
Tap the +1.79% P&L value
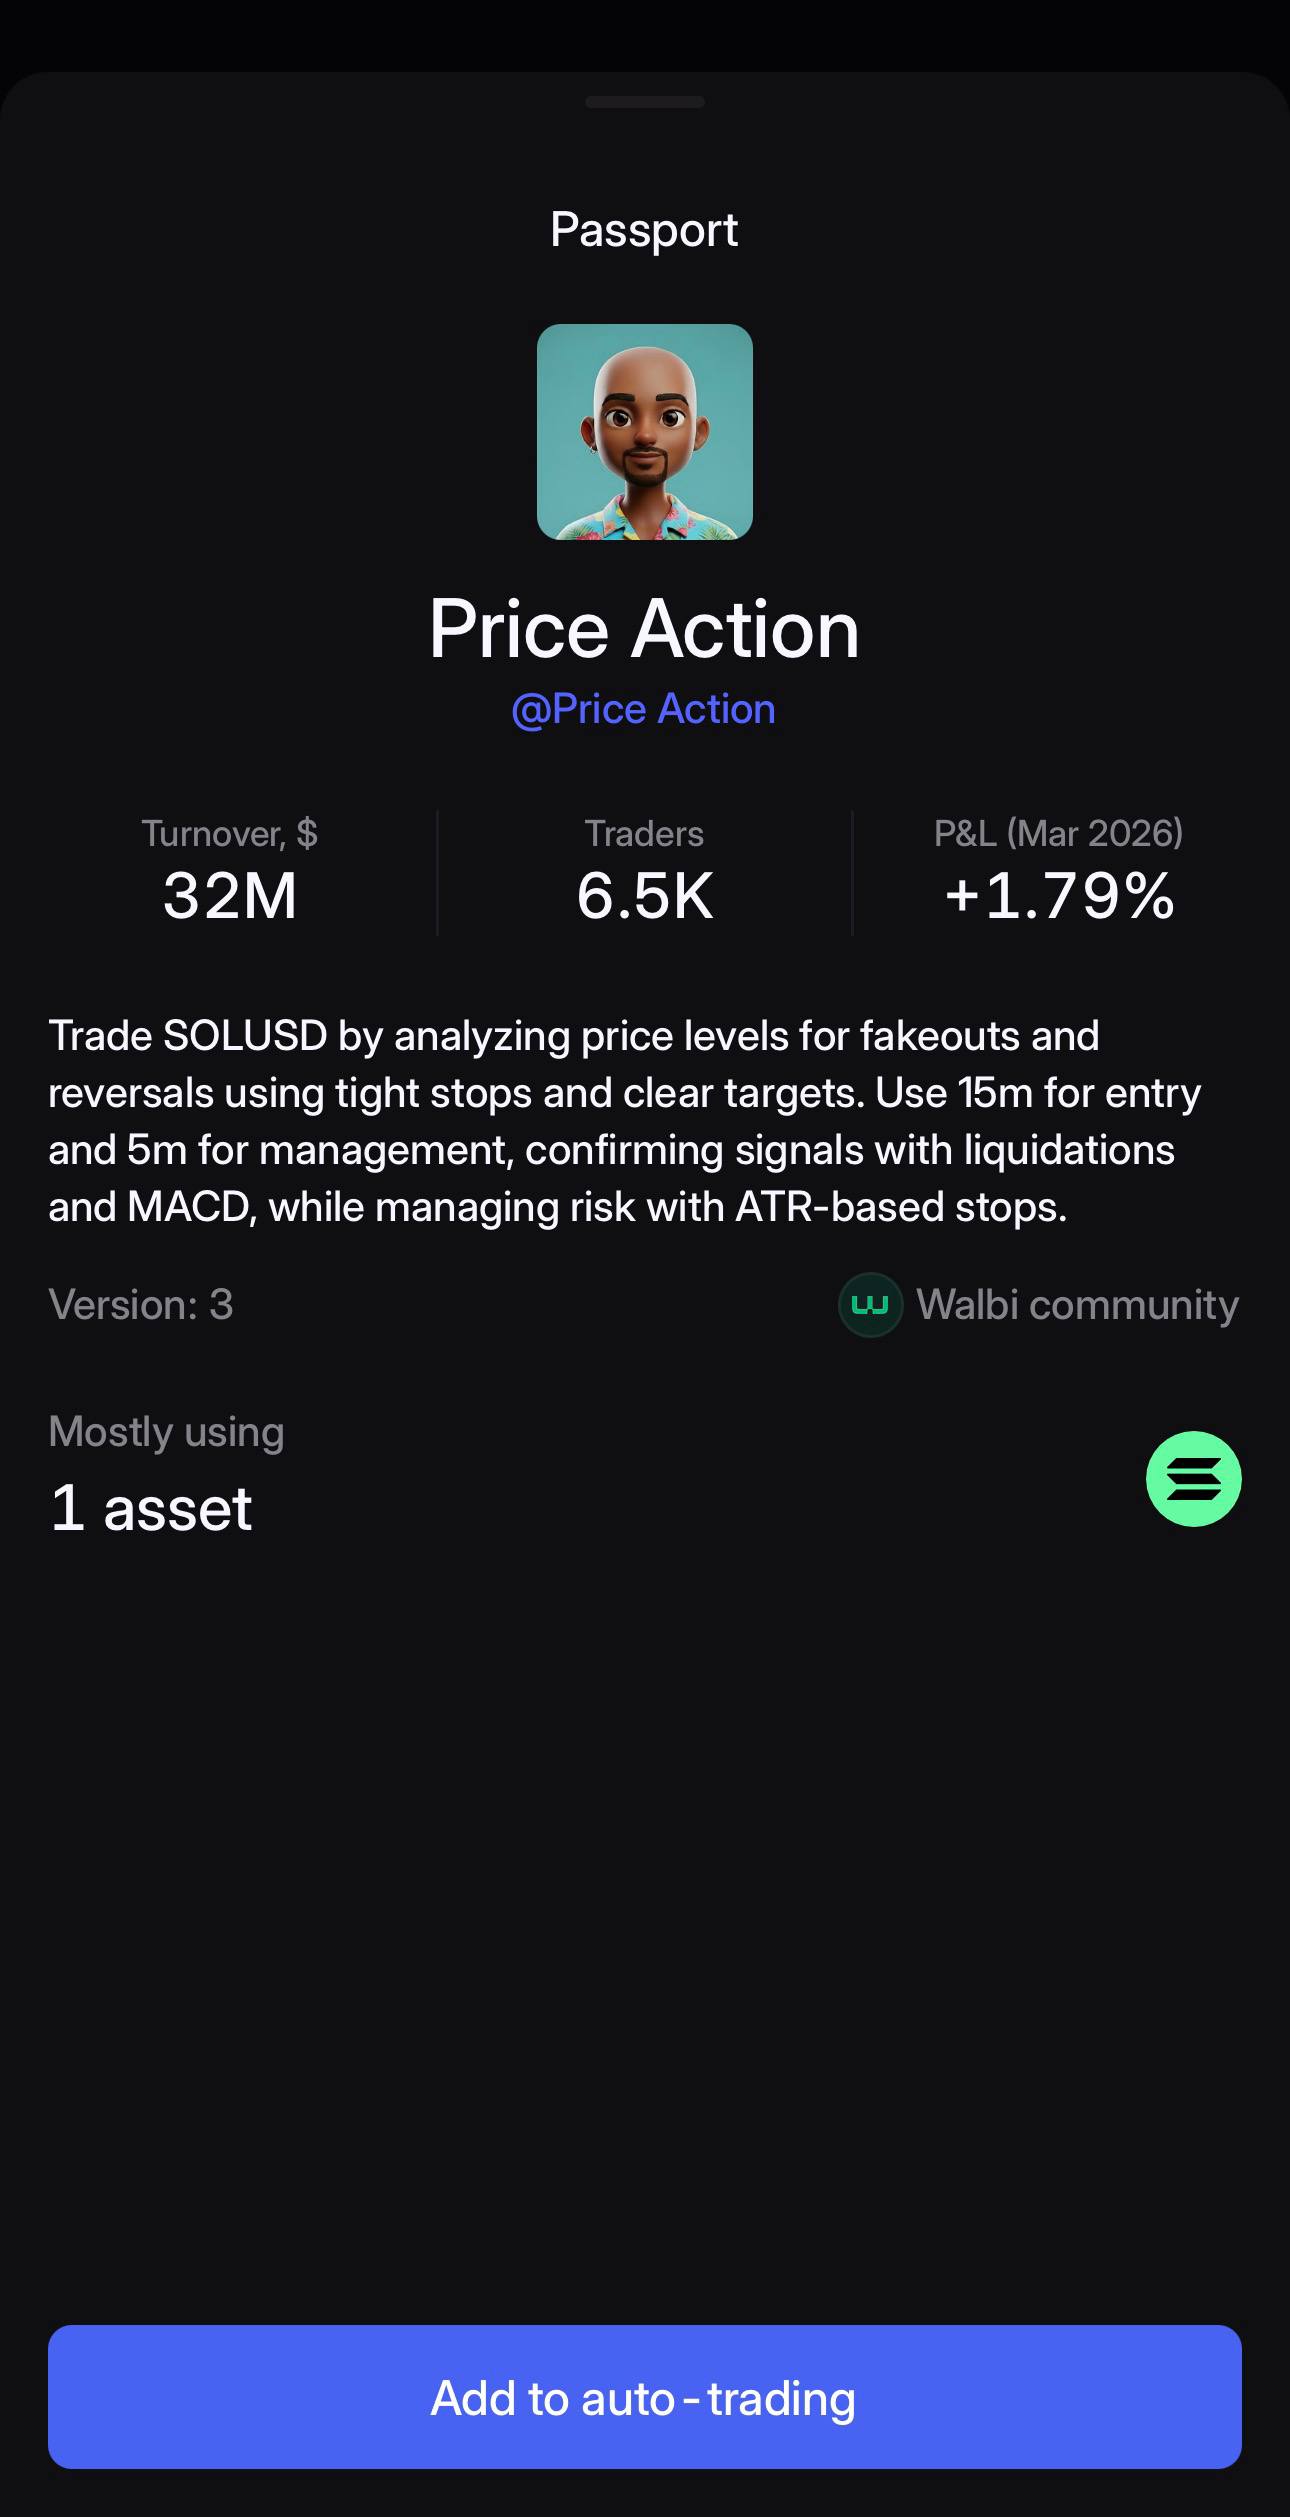click(1059, 895)
